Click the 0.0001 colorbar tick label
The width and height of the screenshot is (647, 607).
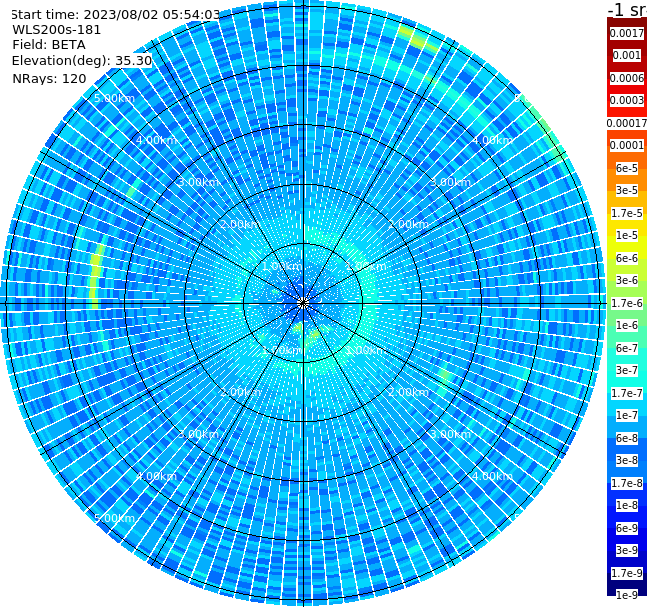[627, 145]
